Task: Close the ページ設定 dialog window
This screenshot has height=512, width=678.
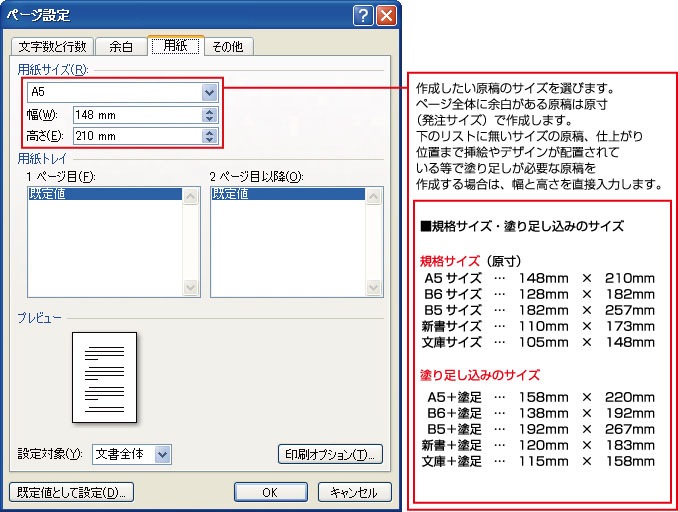Action: point(386,15)
